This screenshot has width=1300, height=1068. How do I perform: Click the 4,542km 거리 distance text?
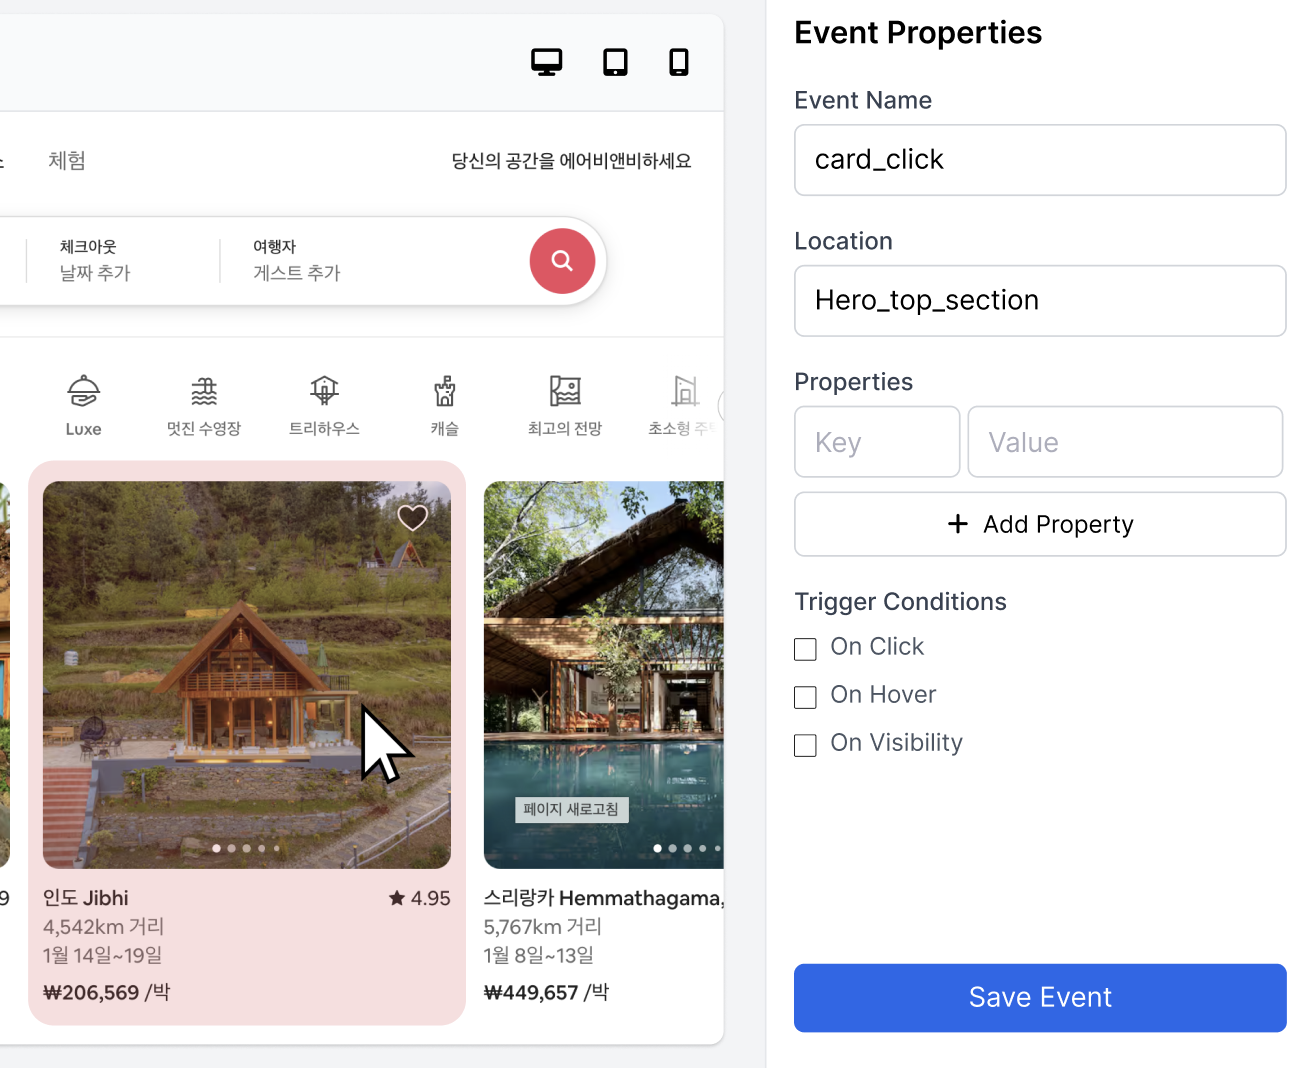pyautogui.click(x=103, y=927)
